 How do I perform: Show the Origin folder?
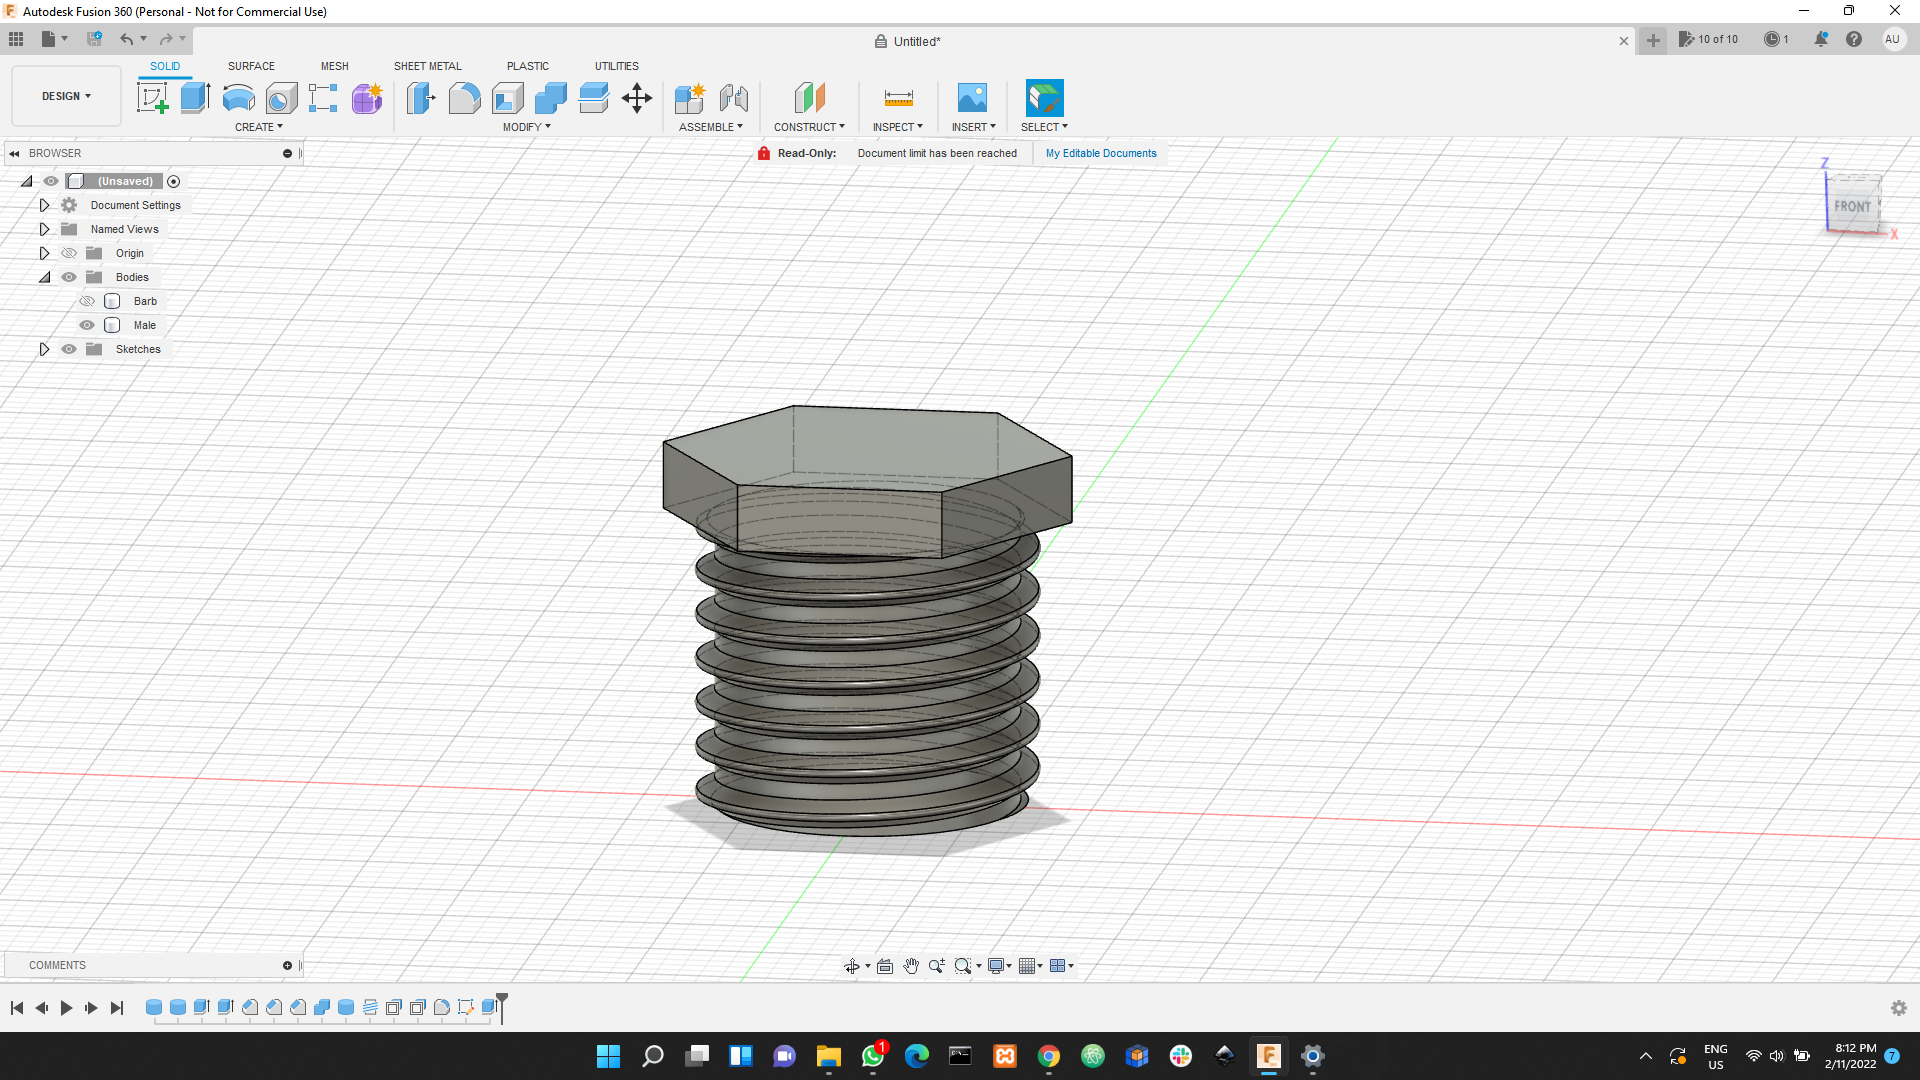pos(69,253)
